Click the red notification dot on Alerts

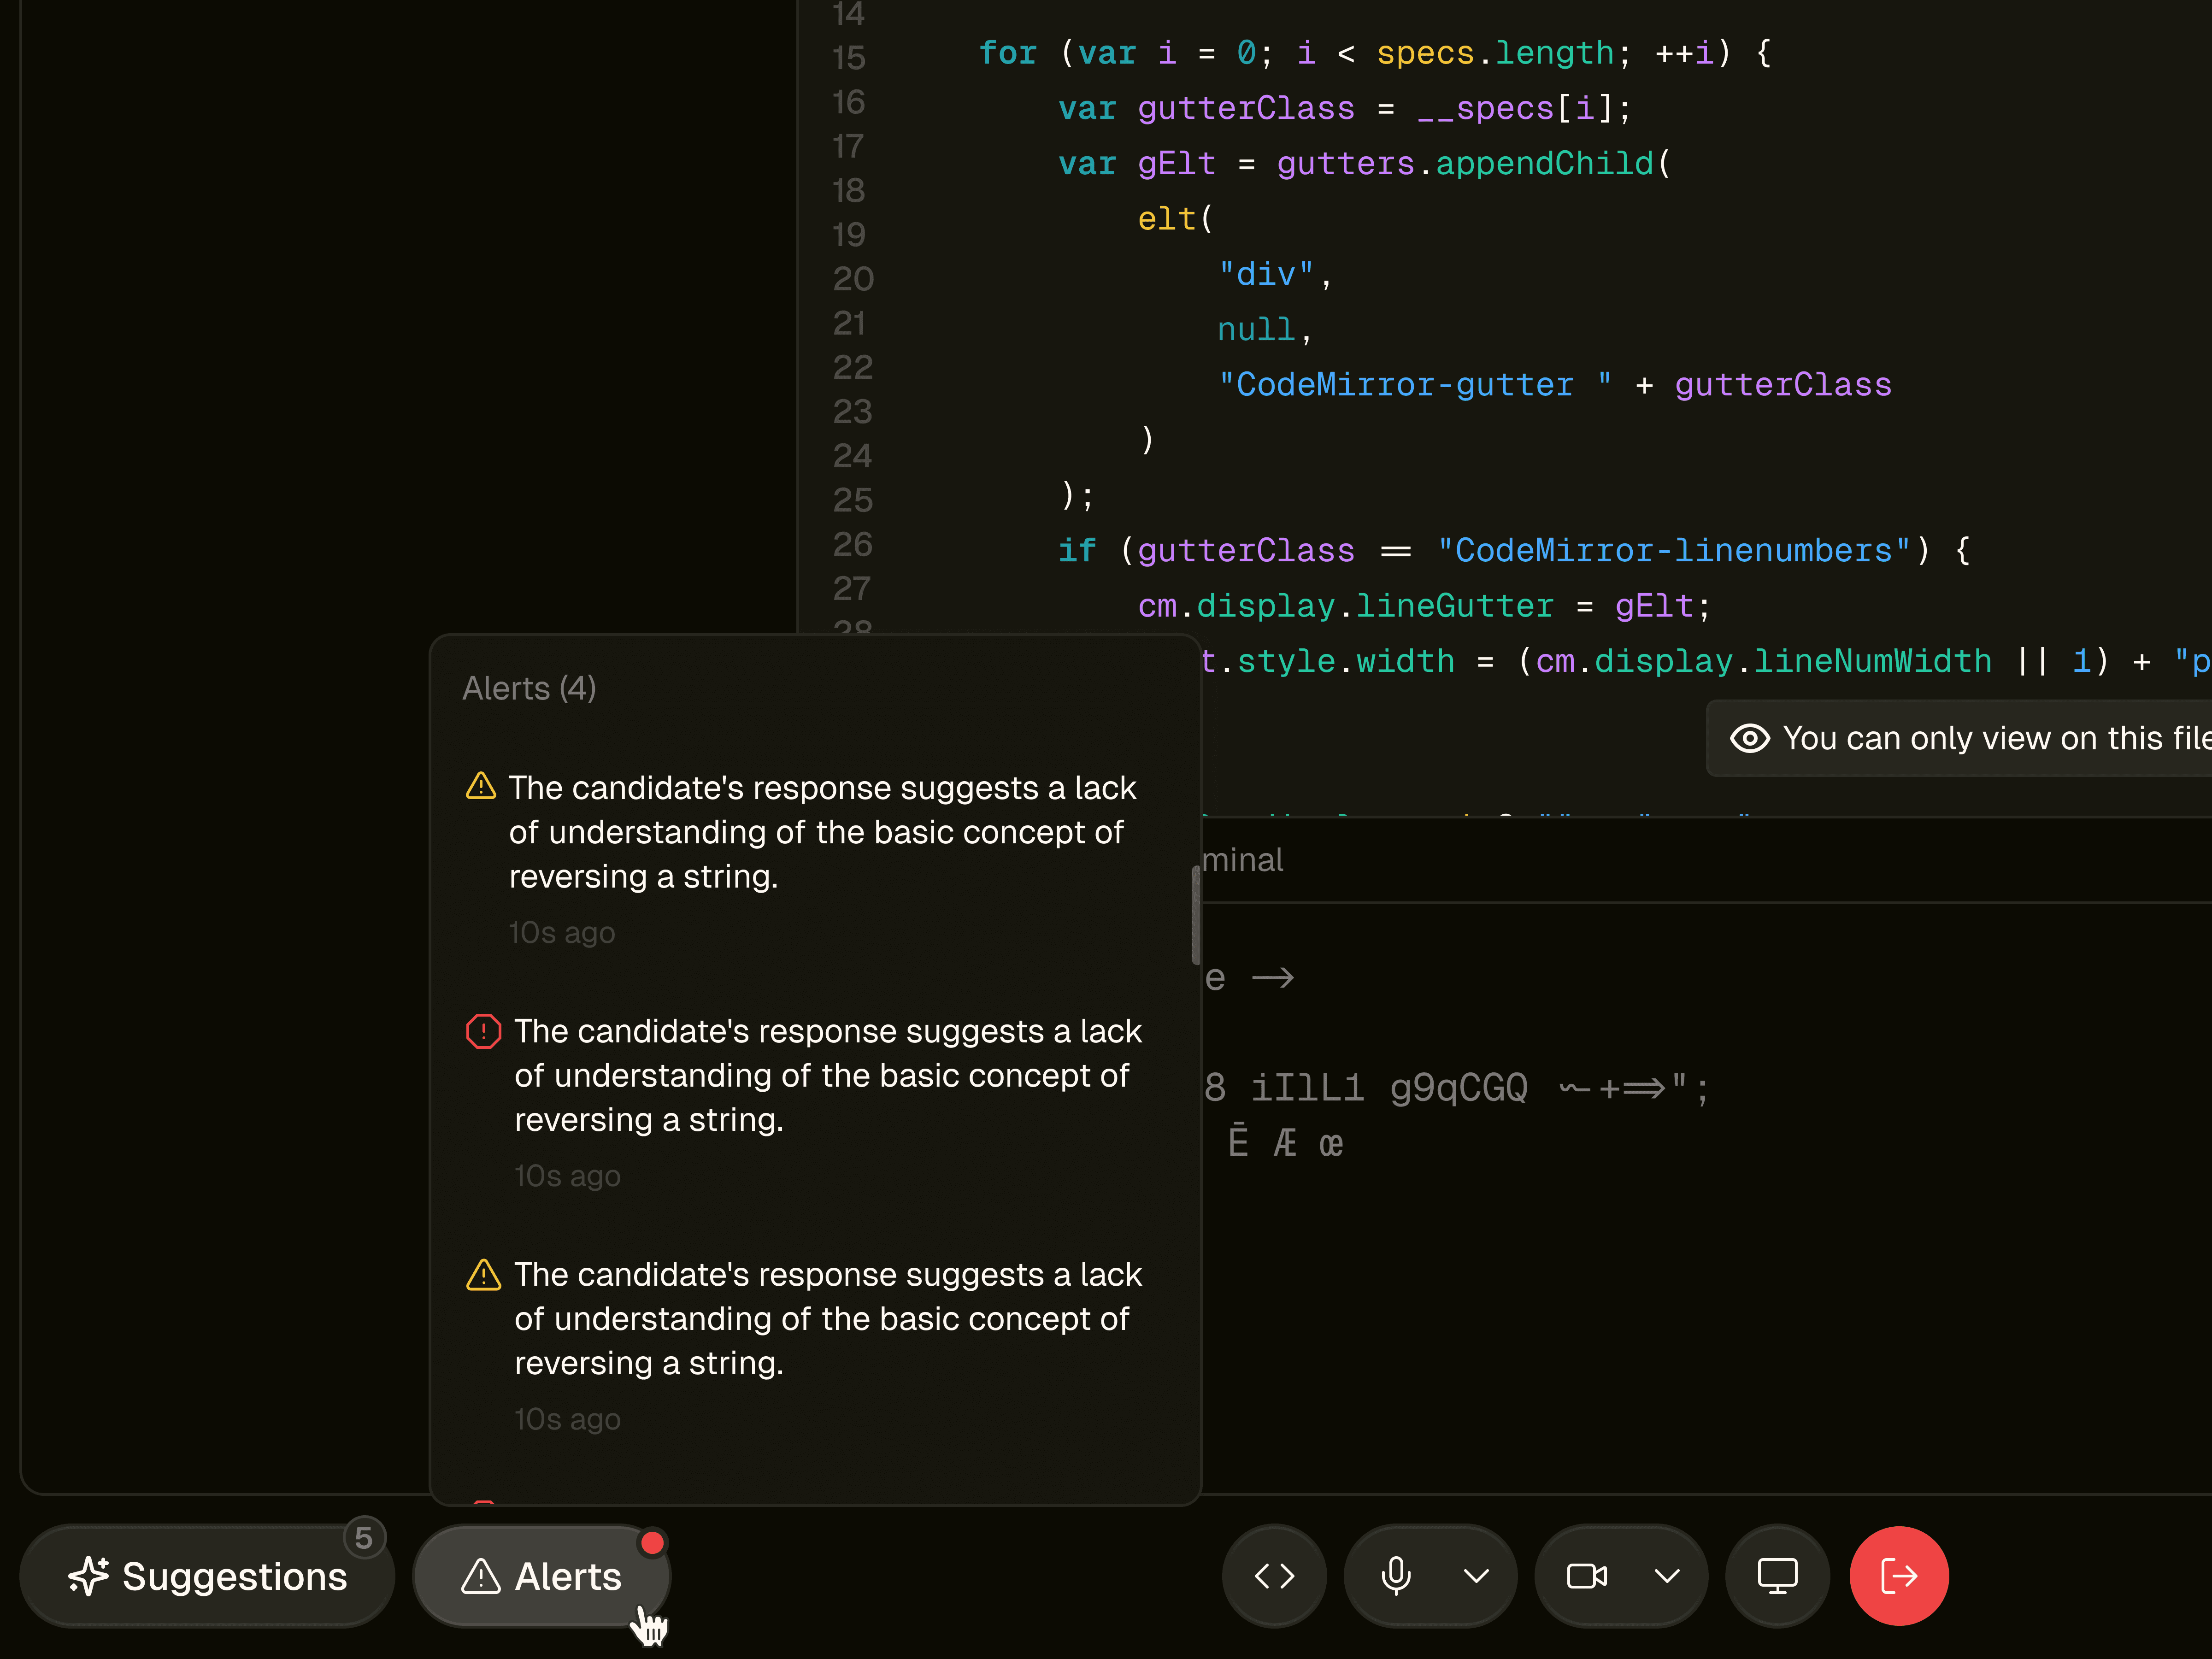[652, 1543]
